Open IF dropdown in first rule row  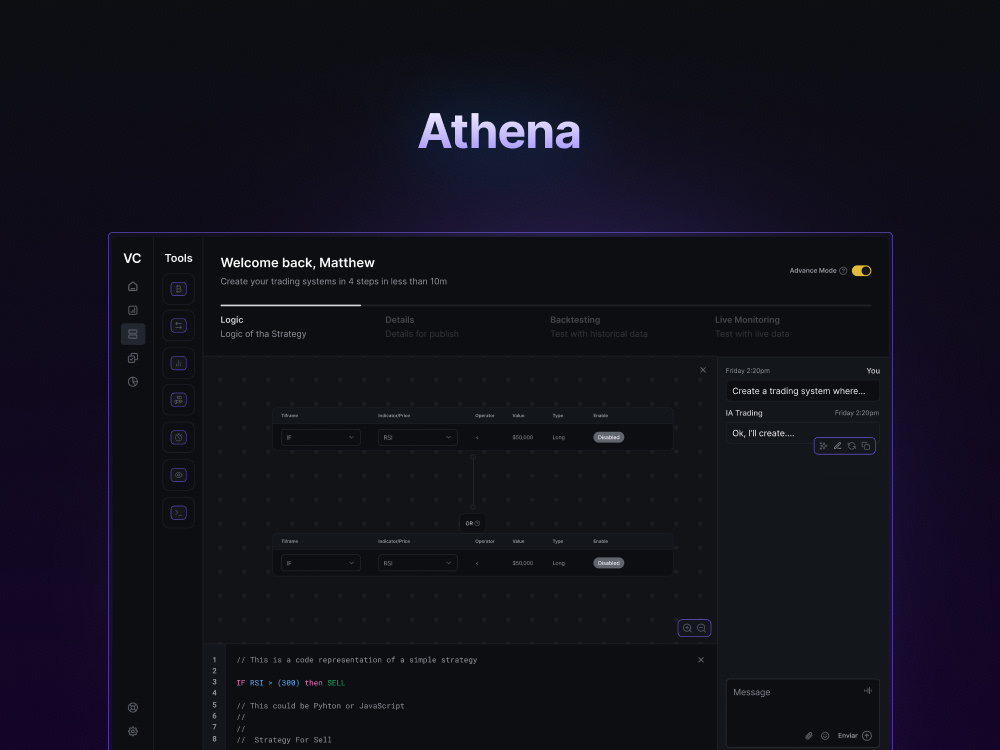[321, 438]
